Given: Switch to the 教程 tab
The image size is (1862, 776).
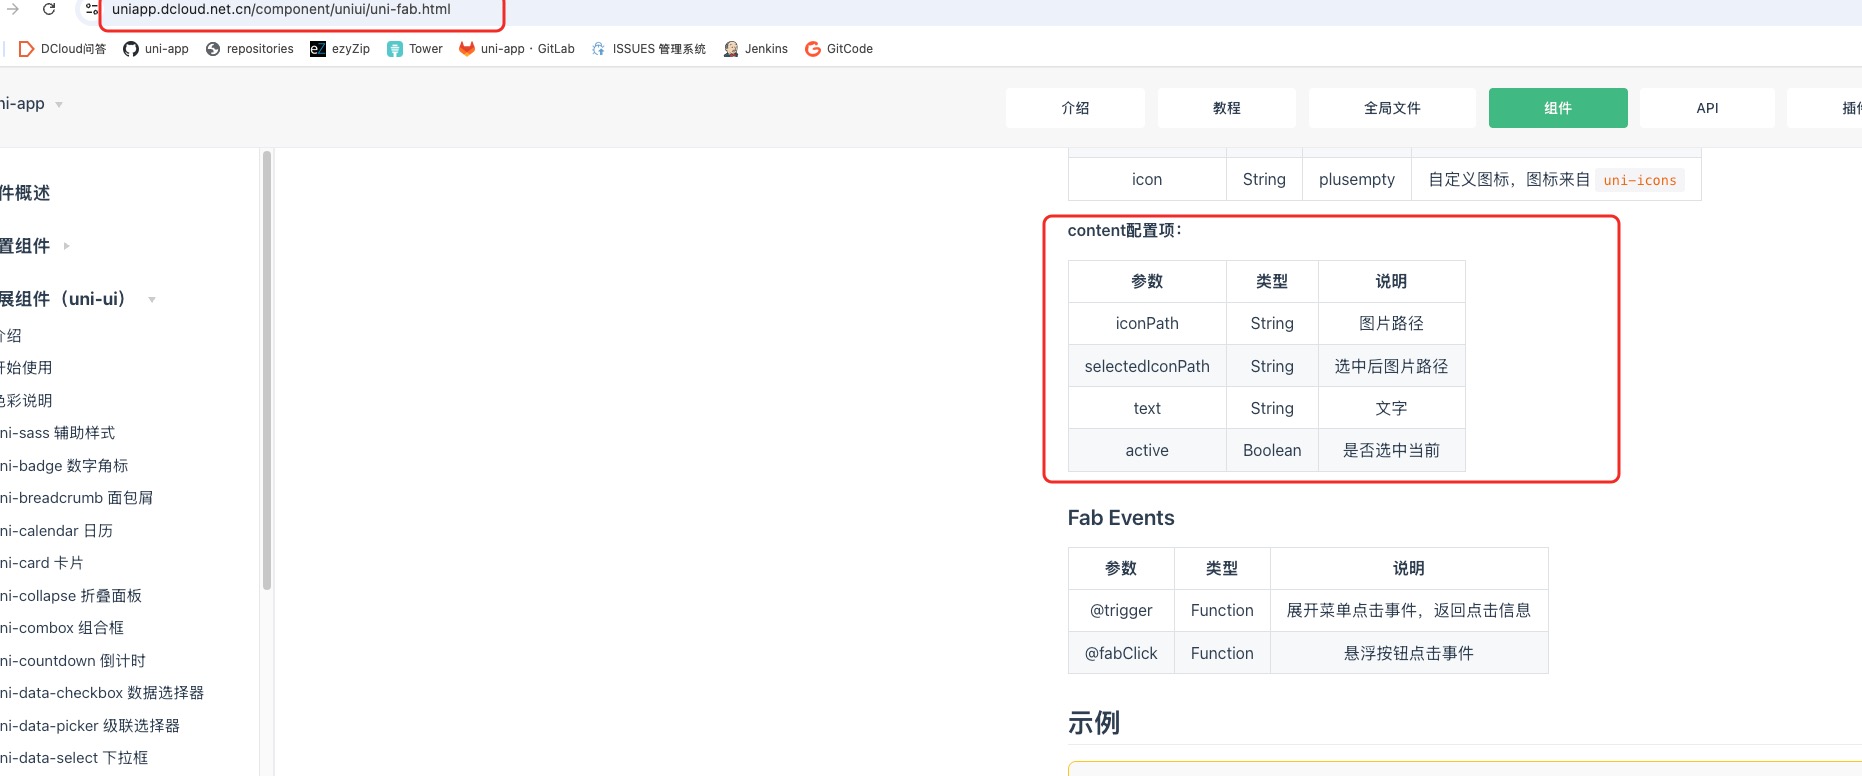Looking at the screenshot, I should pos(1226,108).
